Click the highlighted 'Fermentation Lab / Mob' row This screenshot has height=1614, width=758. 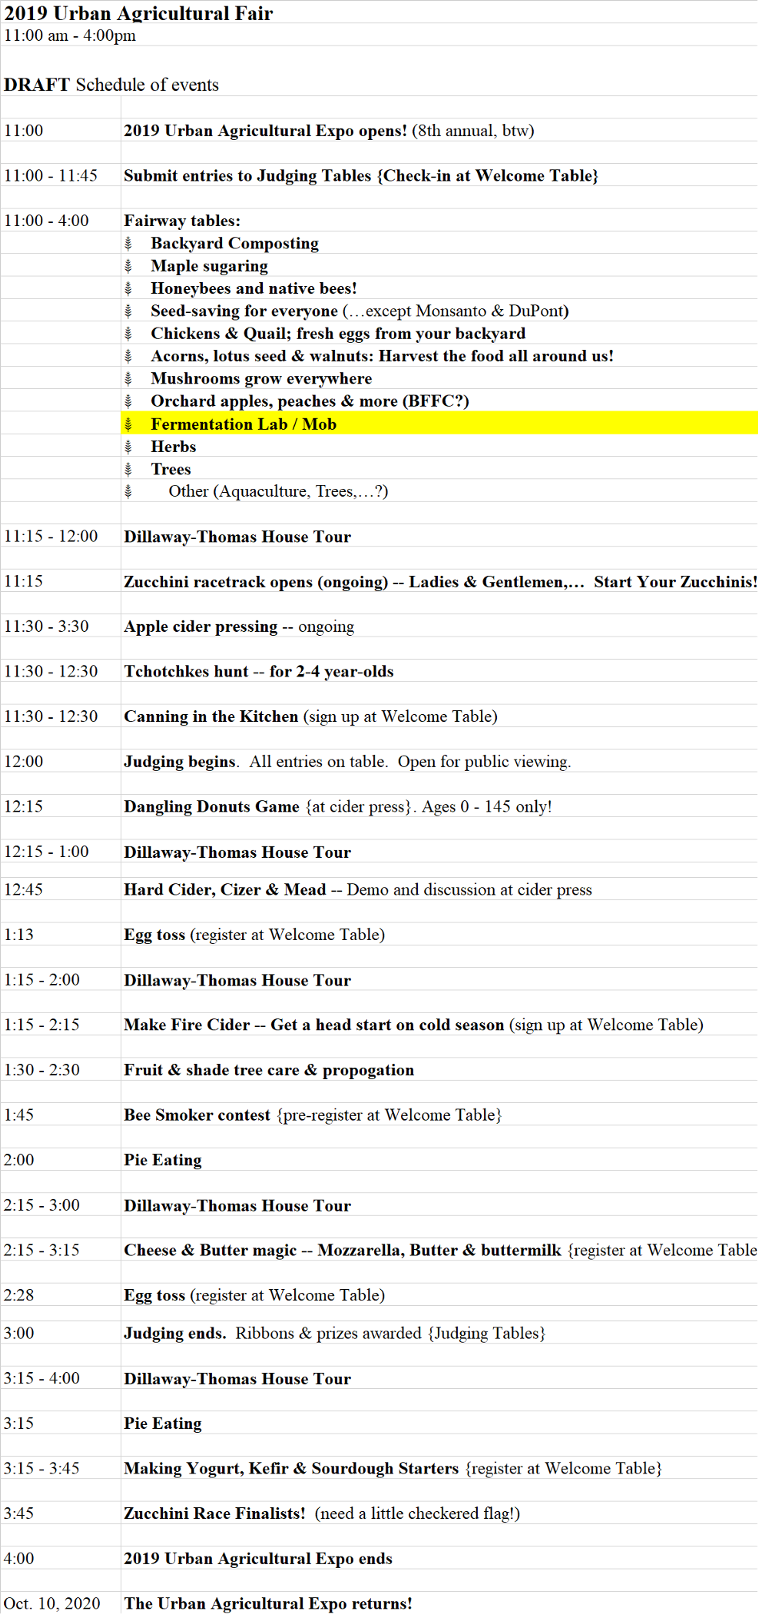pos(440,424)
